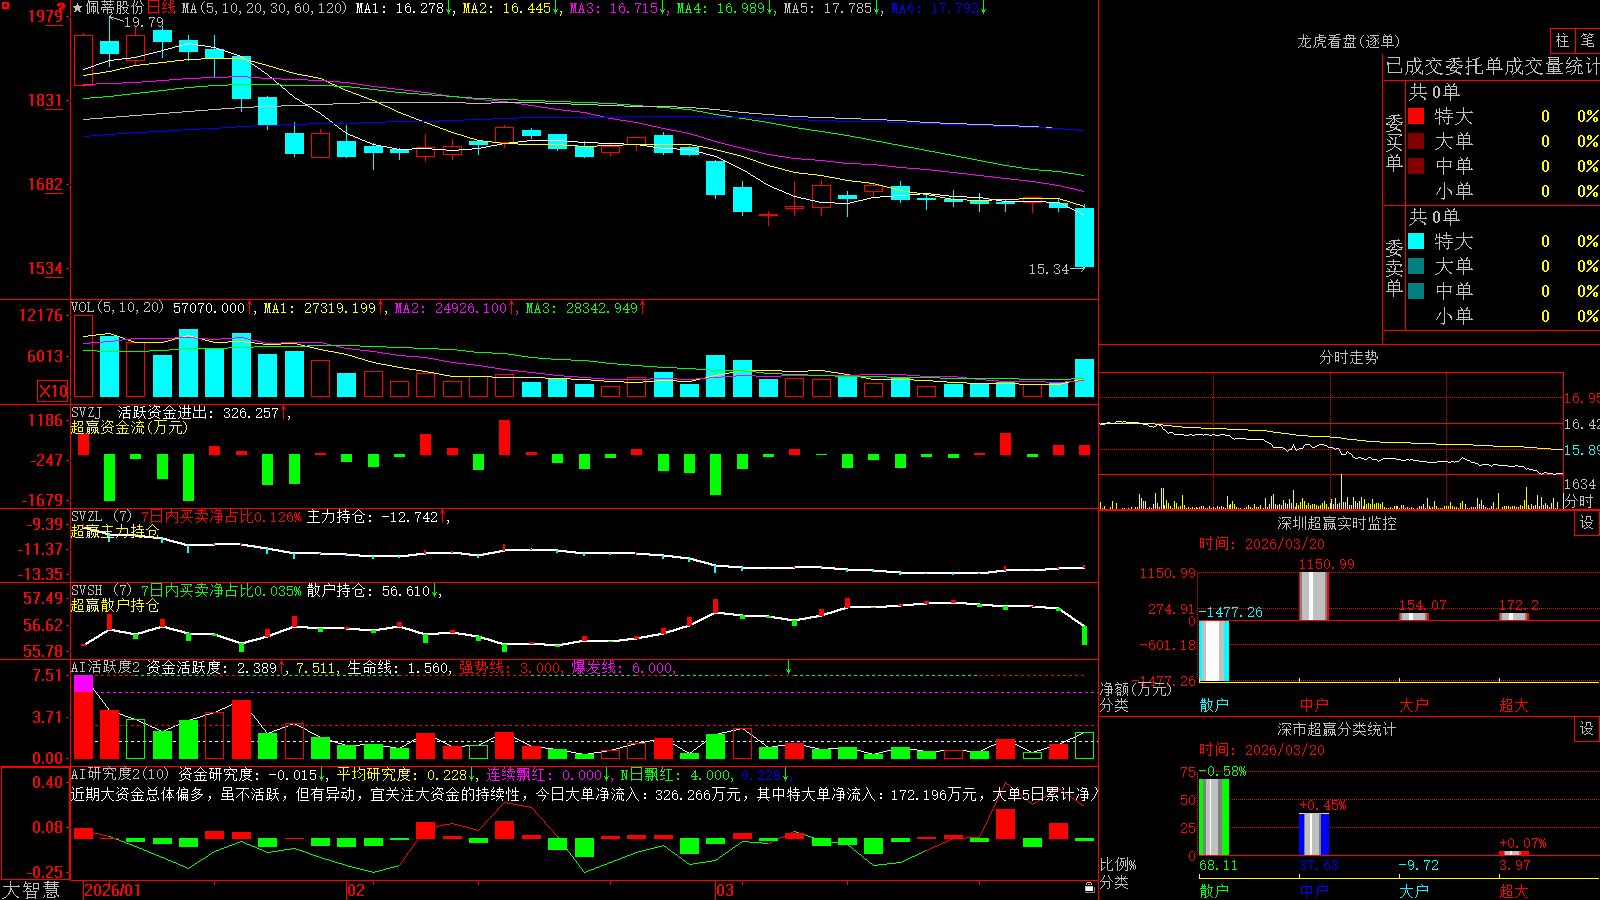
Task: Click the last cyan volume bar
Action: pyautogui.click(x=1084, y=378)
